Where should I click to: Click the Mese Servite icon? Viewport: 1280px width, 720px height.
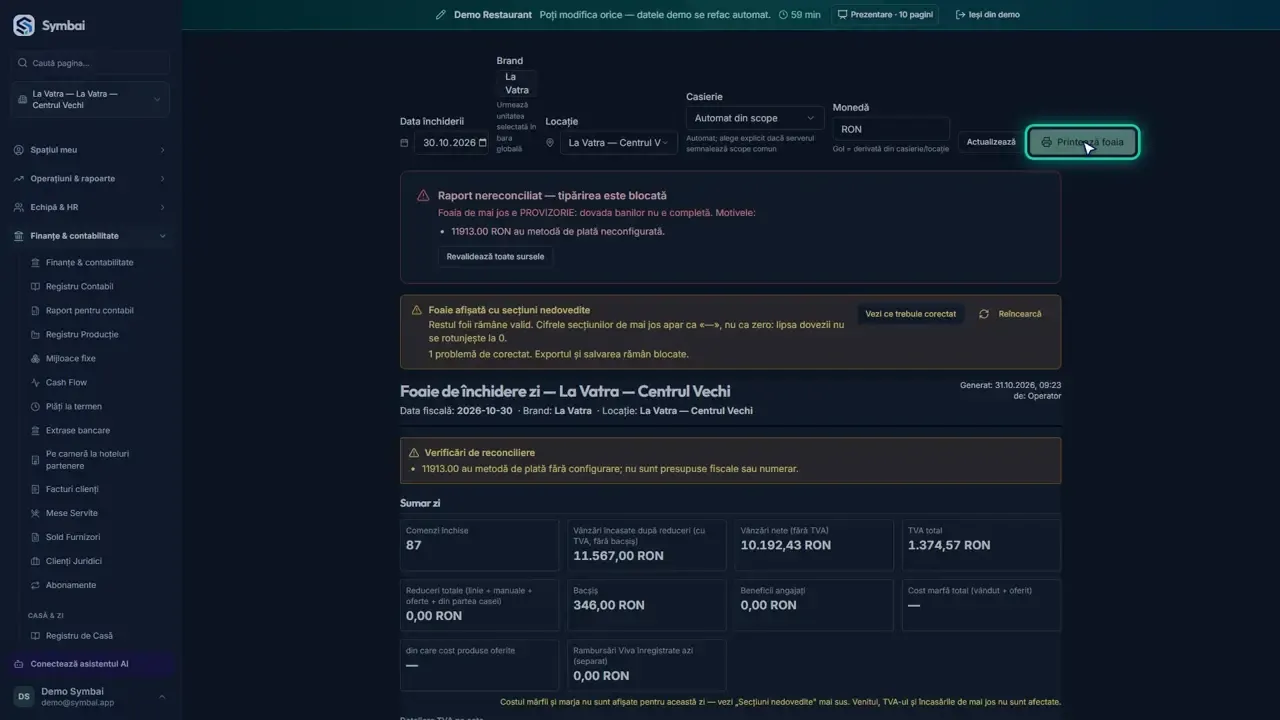click(x=36, y=514)
